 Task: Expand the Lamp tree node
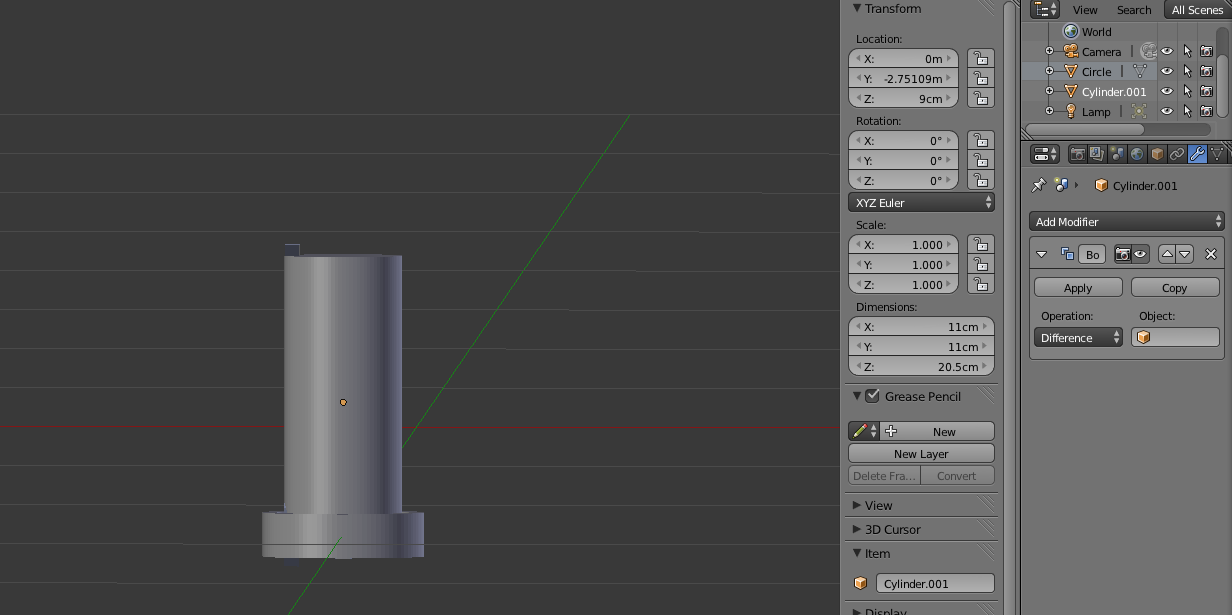(x=1049, y=111)
